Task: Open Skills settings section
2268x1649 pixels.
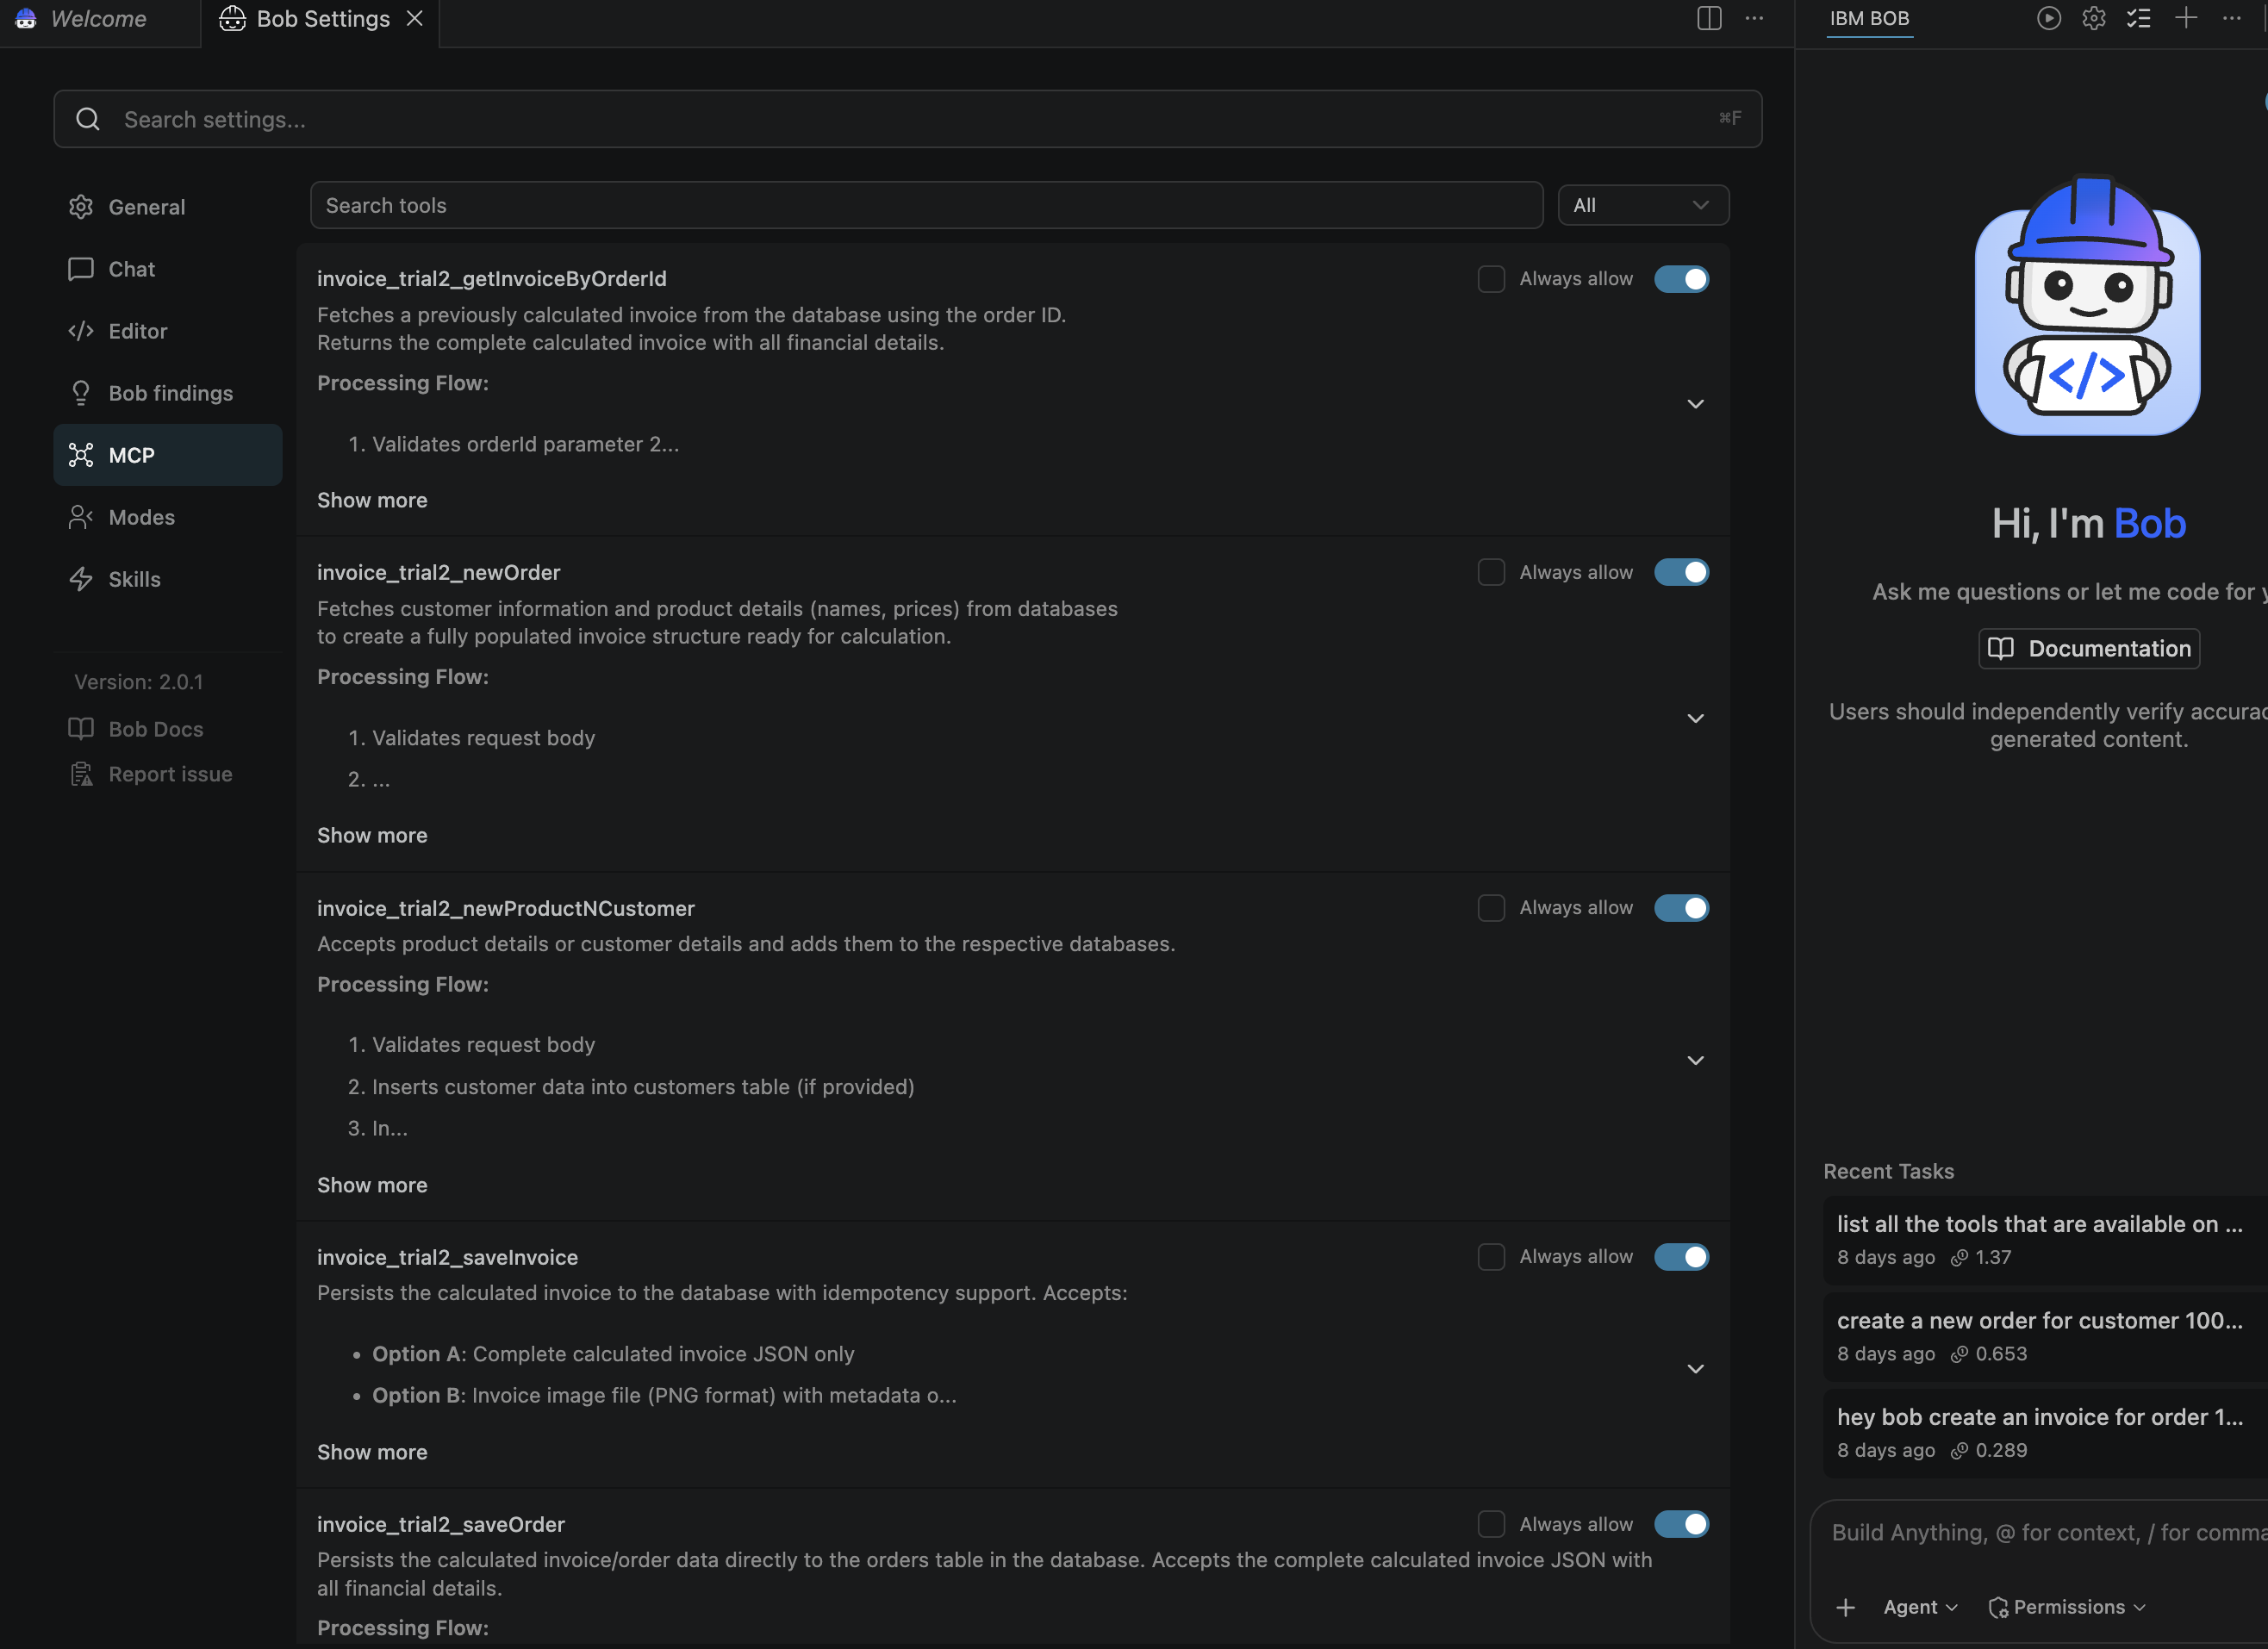Action: tap(168, 579)
